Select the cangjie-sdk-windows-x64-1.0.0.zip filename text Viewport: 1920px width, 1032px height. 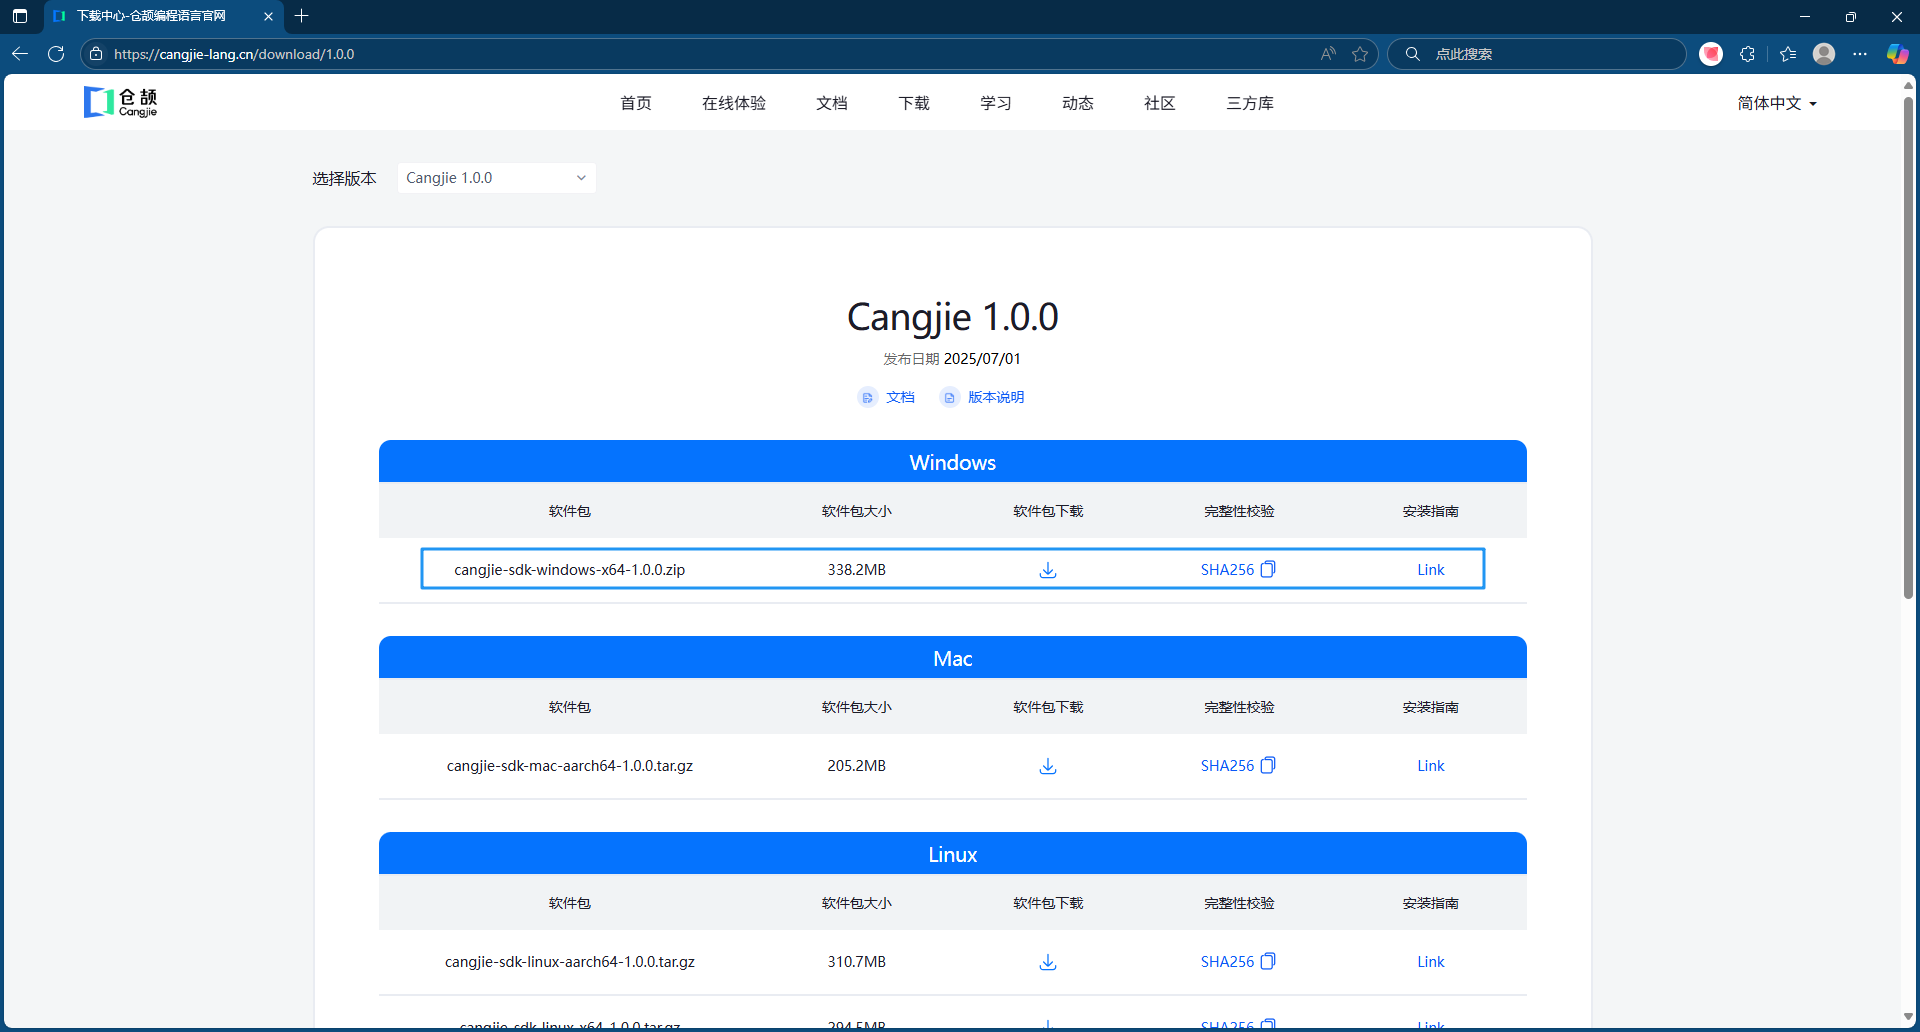click(x=570, y=570)
